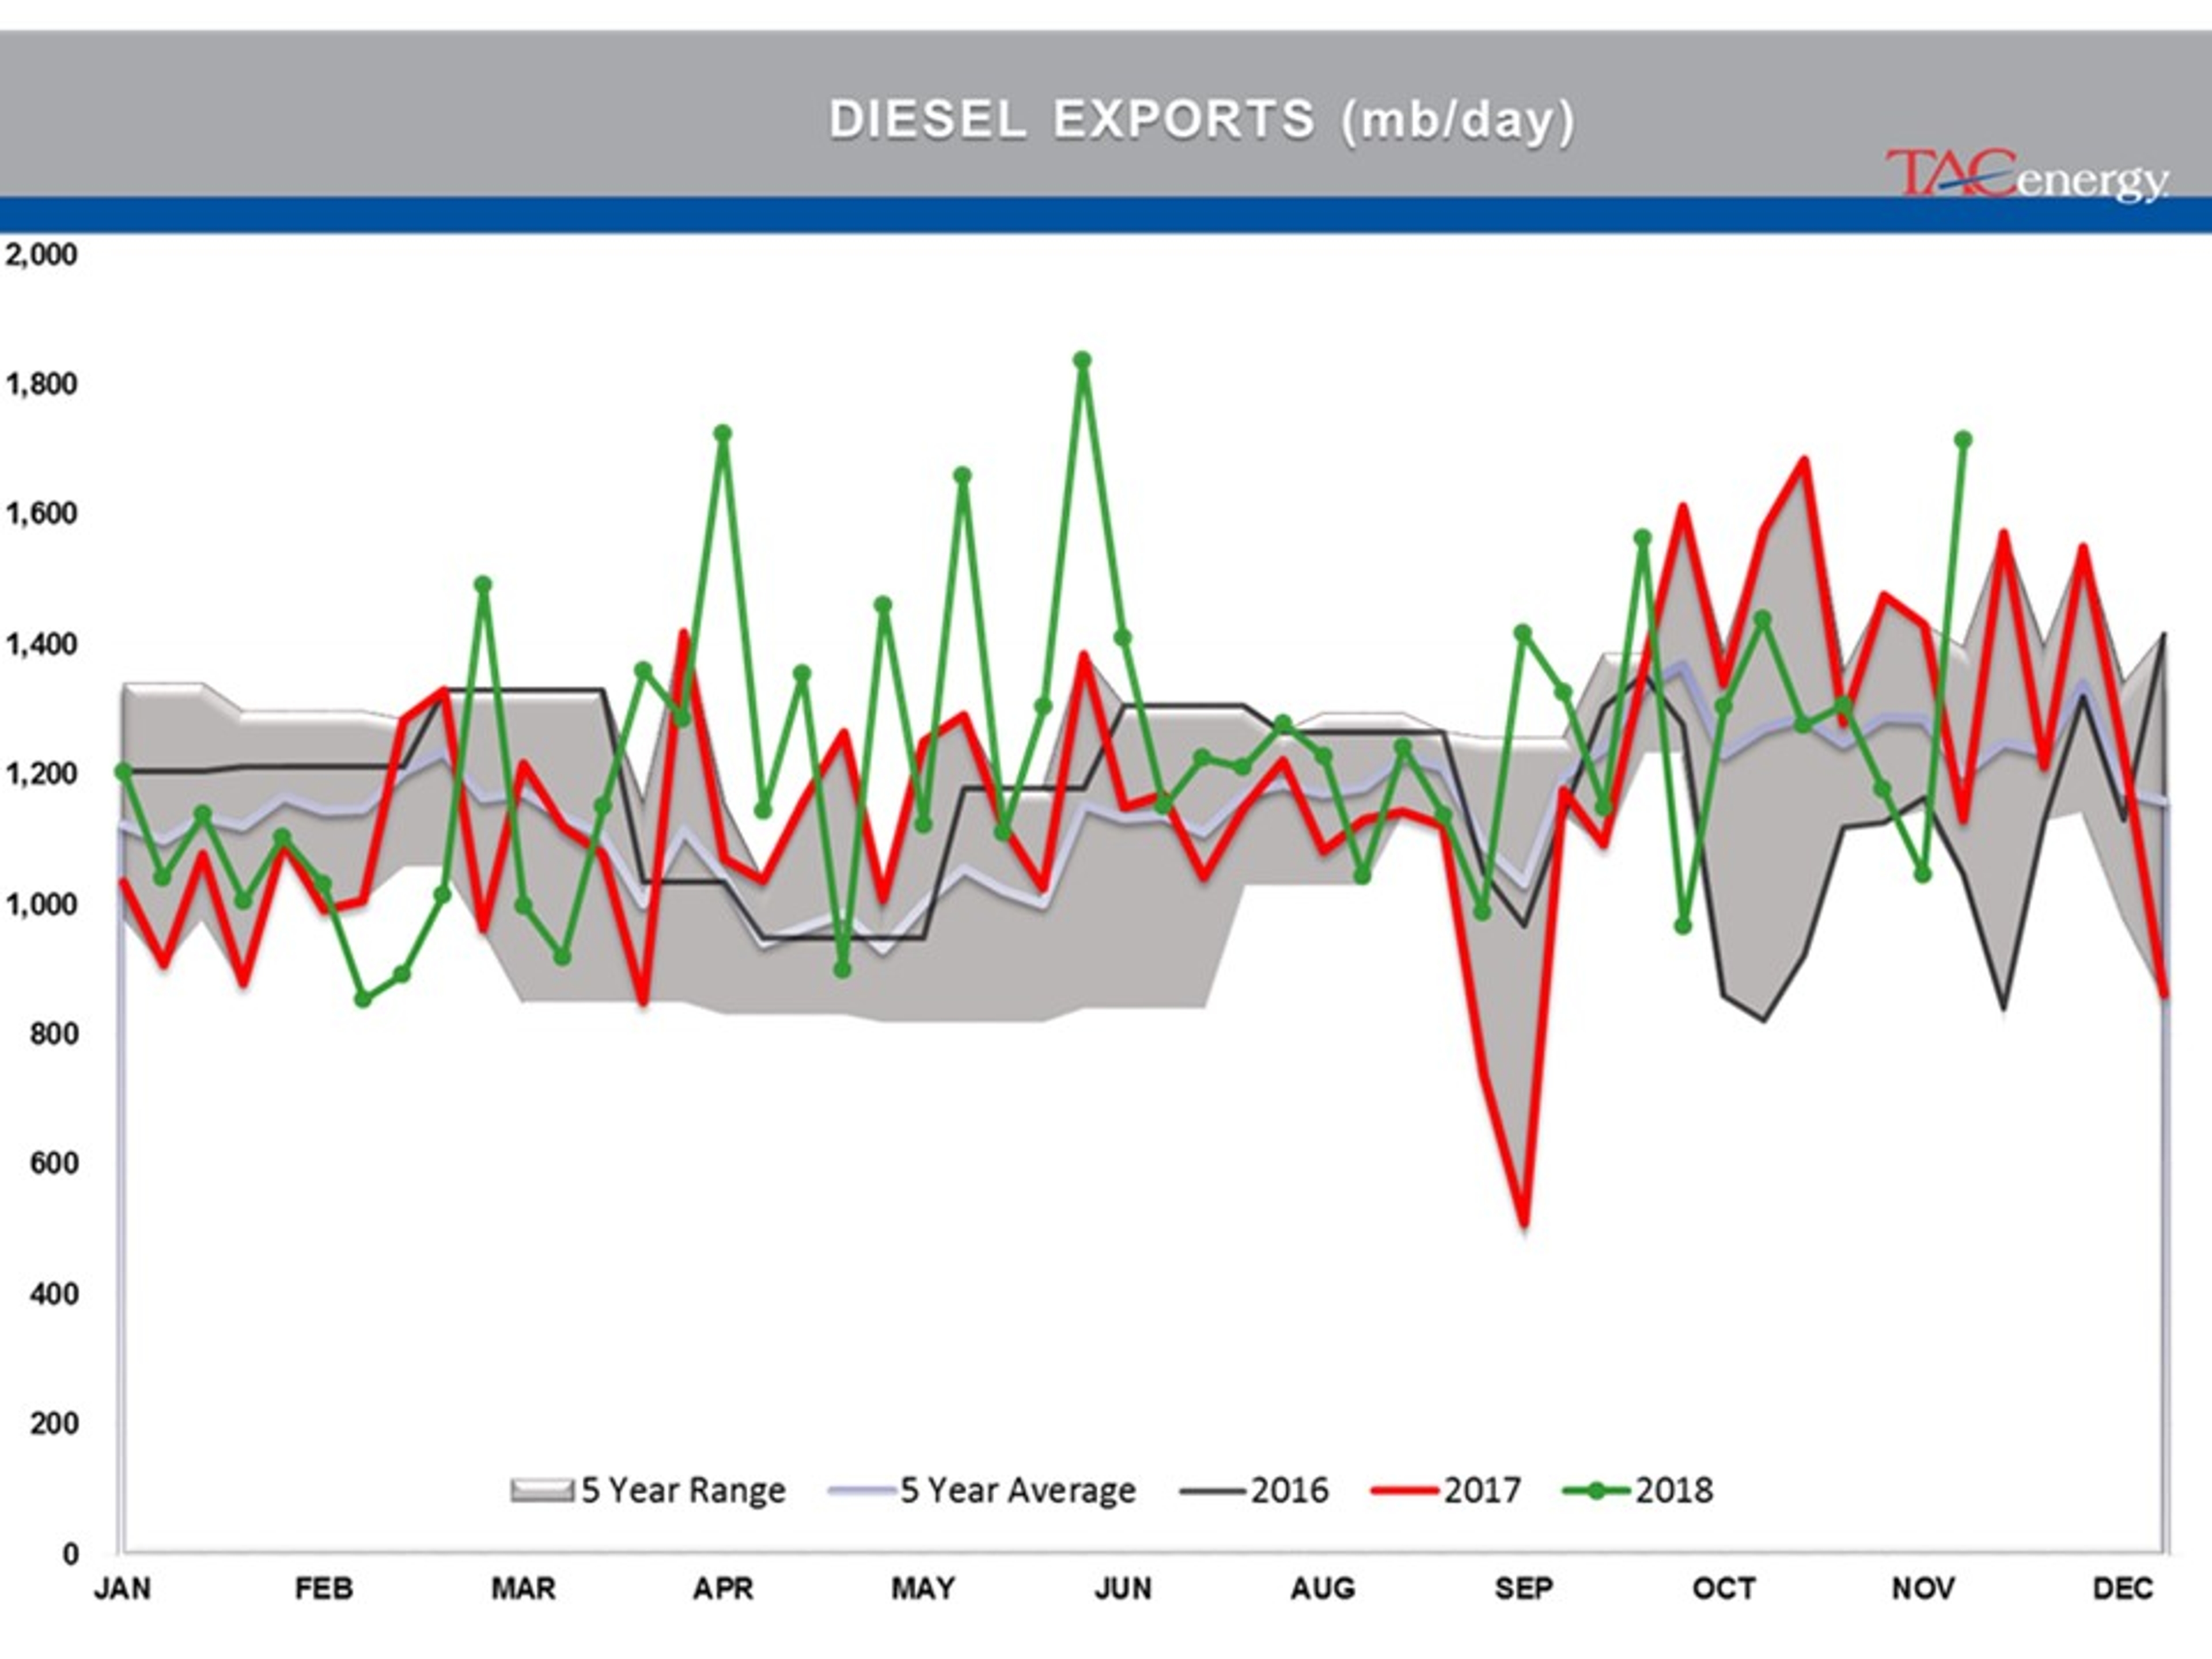The height and width of the screenshot is (1659, 2212).
Task: Click the OCT axis label
Action: pos(1723,1588)
